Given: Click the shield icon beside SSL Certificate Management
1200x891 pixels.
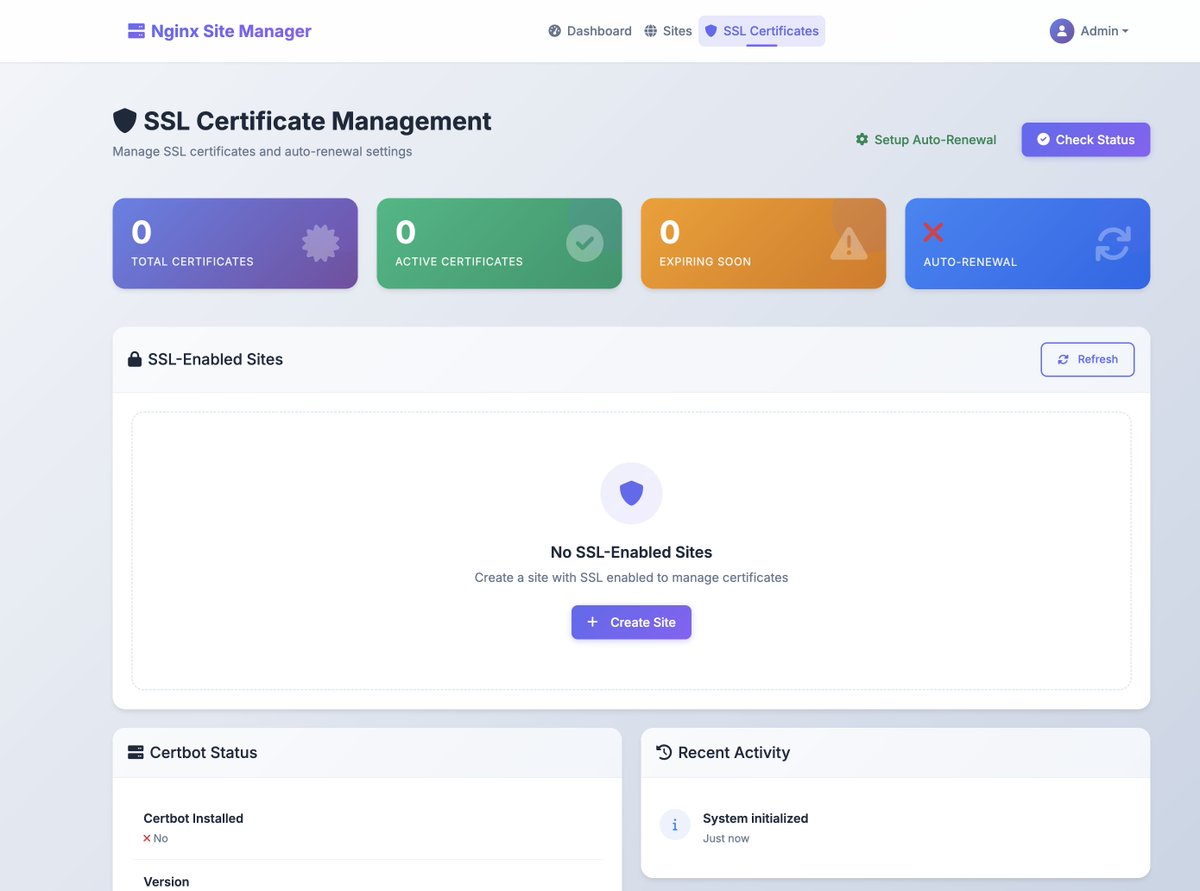Looking at the screenshot, I should tap(125, 121).
